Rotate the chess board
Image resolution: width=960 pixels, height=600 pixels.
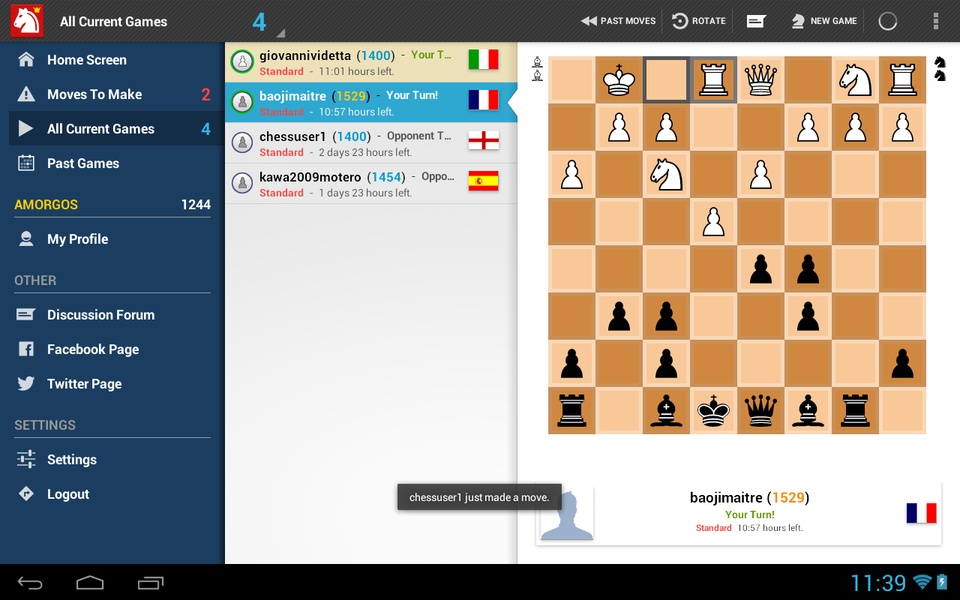click(x=699, y=21)
